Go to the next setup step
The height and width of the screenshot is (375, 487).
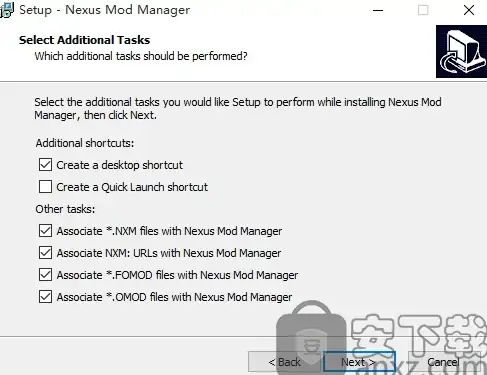(x=359, y=362)
